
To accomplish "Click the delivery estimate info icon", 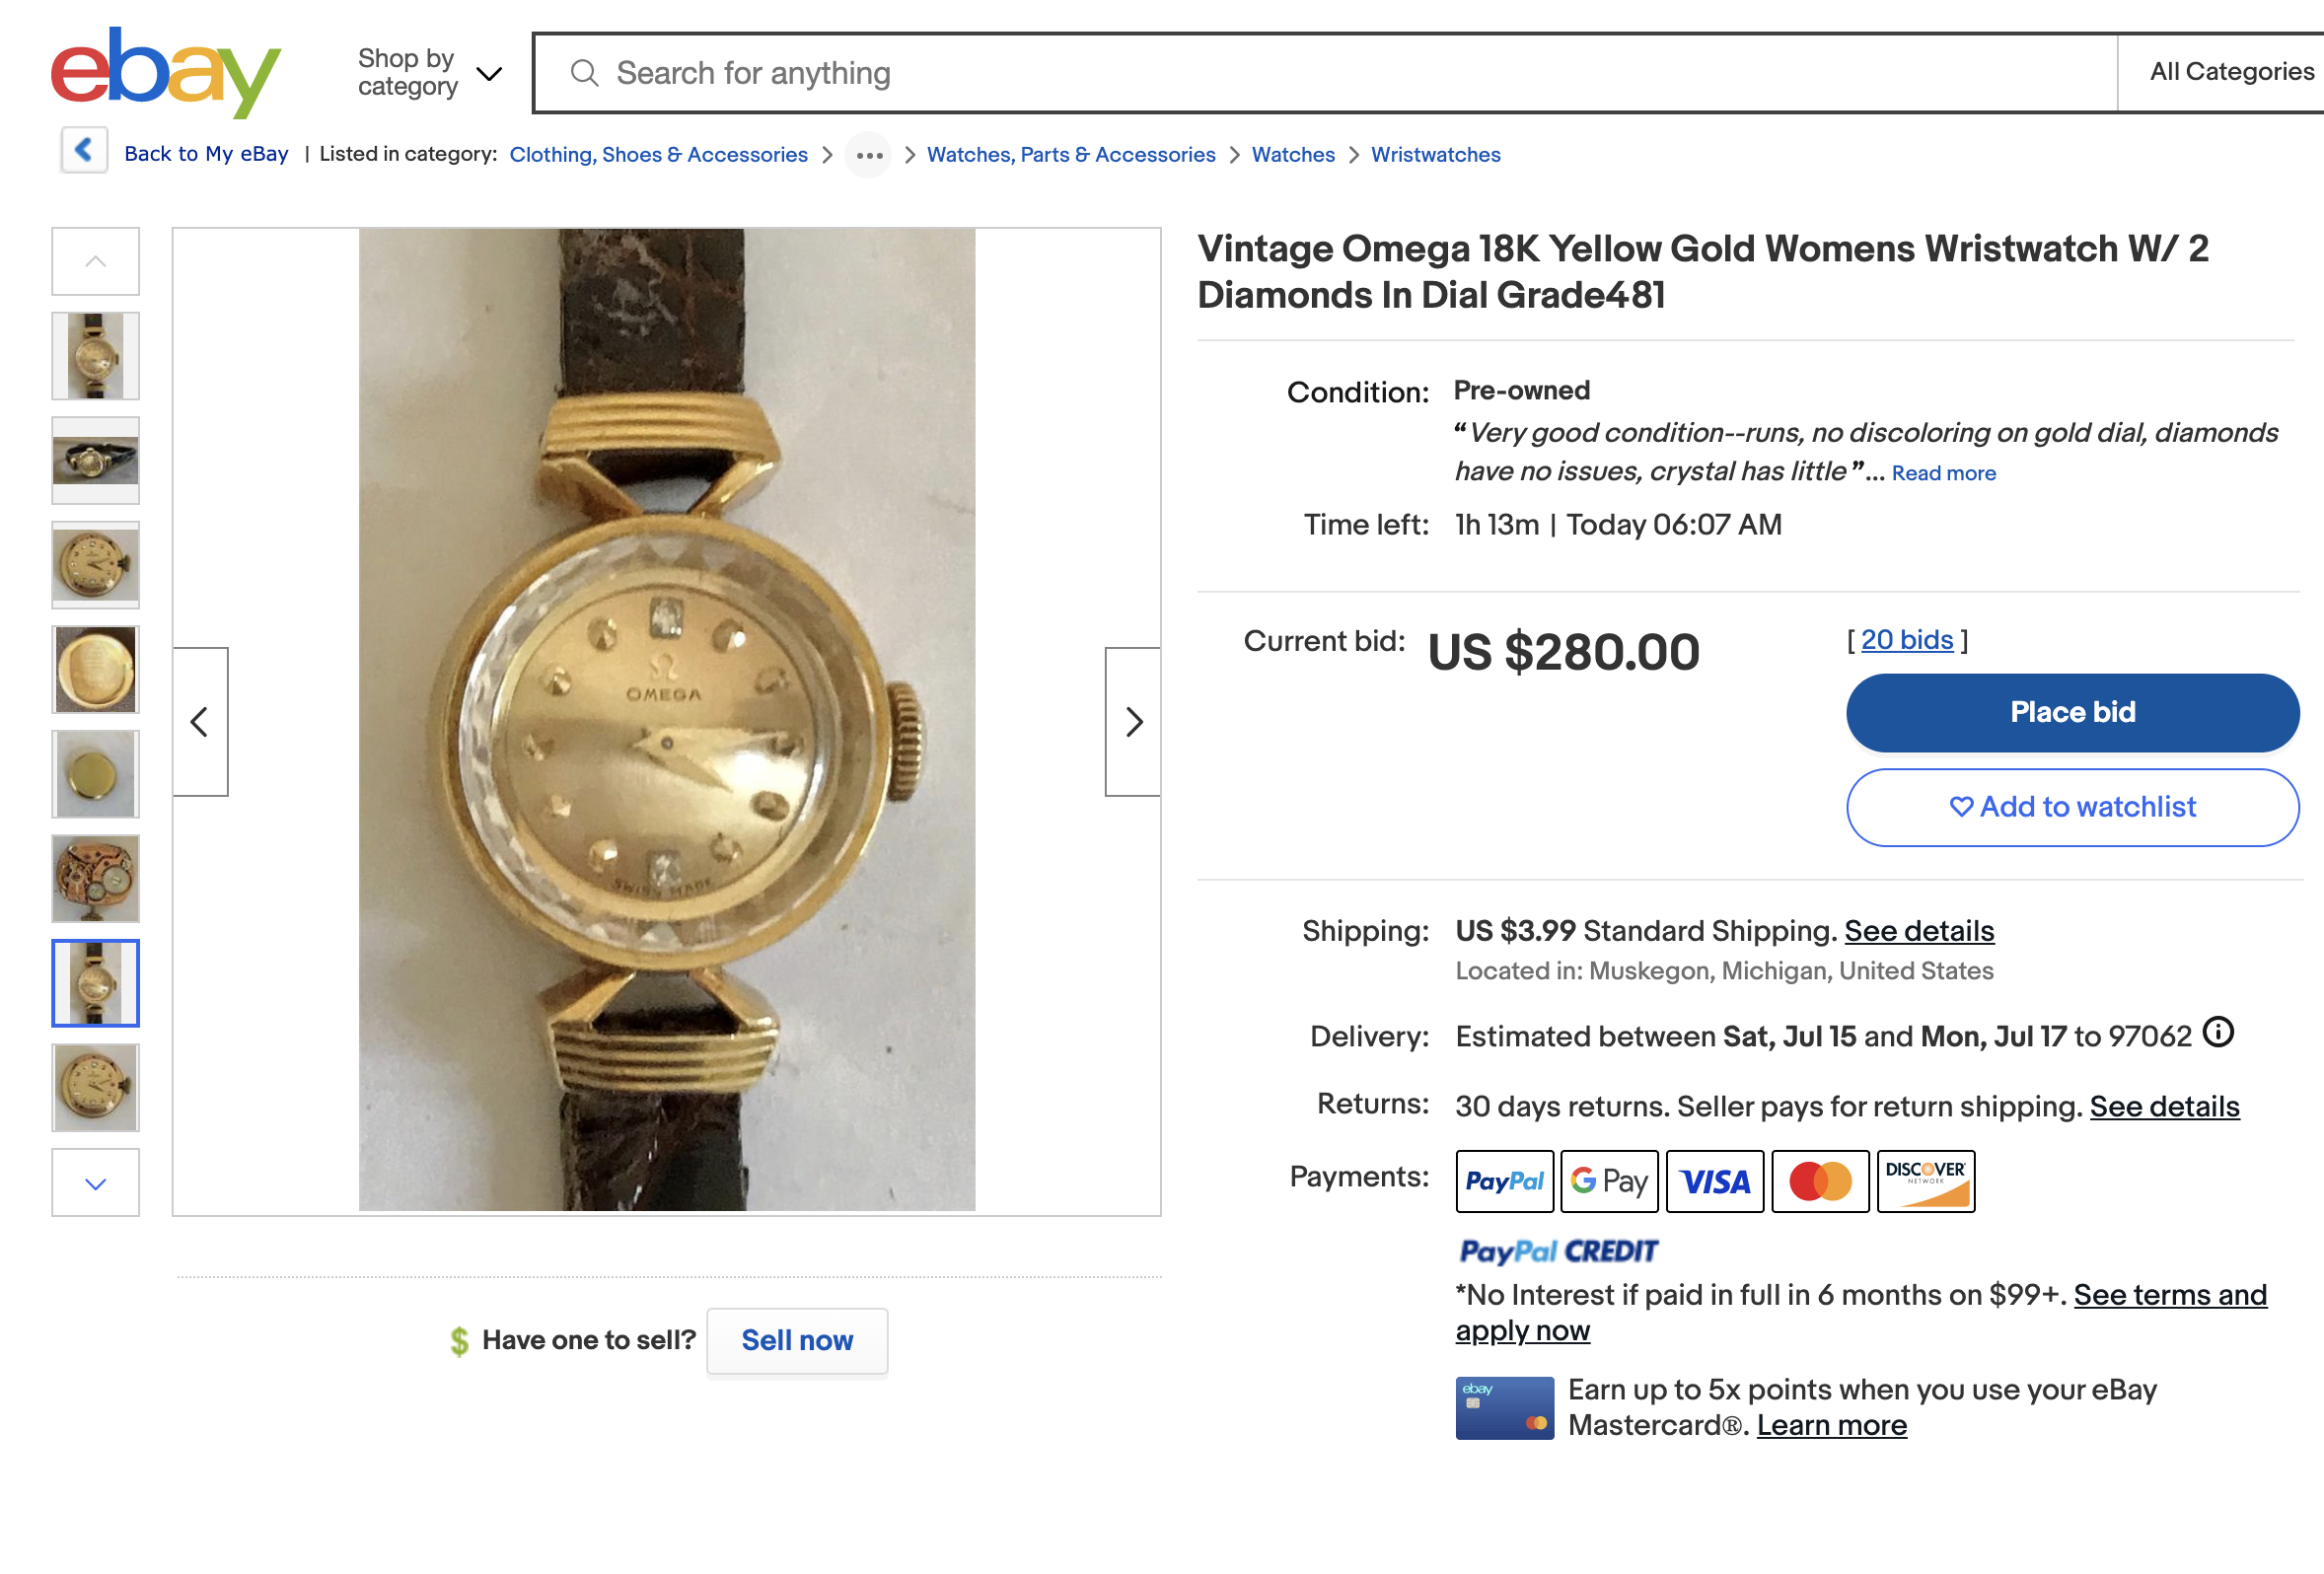I will coord(2218,1032).
